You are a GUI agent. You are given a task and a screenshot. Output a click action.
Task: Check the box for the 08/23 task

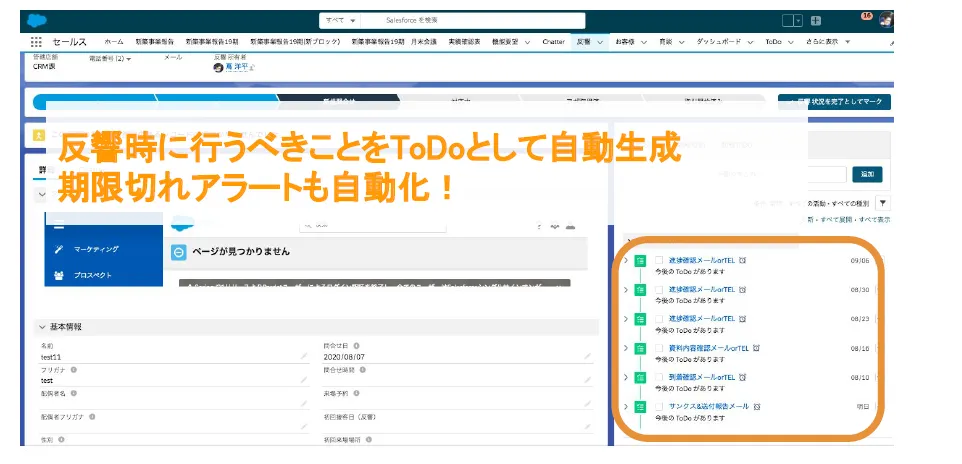pos(660,319)
